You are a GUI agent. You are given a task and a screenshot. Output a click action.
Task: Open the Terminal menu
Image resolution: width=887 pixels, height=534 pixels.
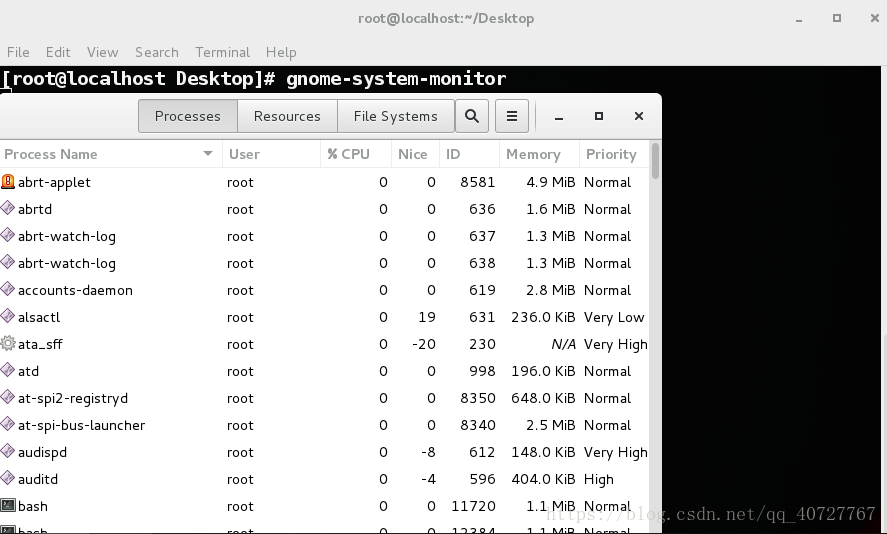pos(222,52)
